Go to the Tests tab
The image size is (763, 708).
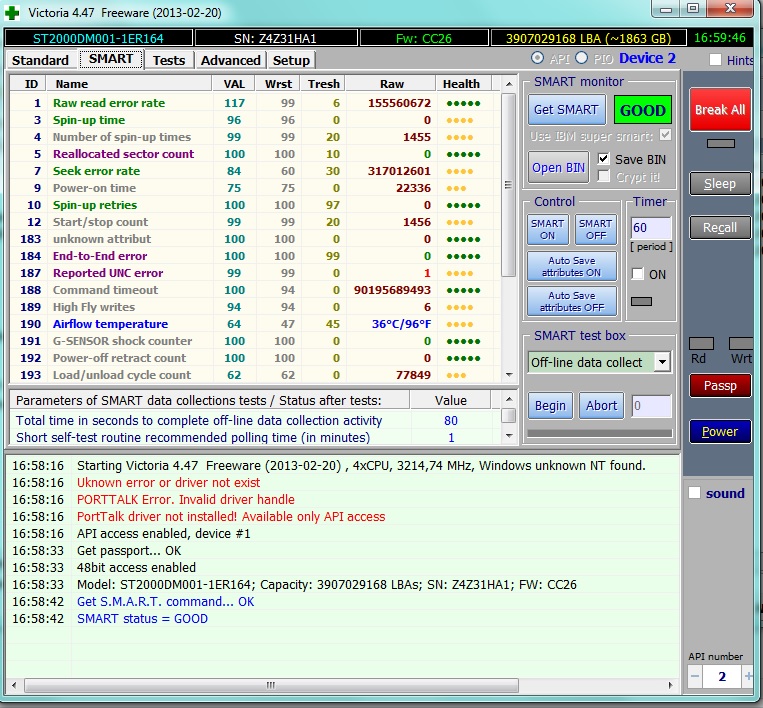pyautogui.click(x=169, y=60)
